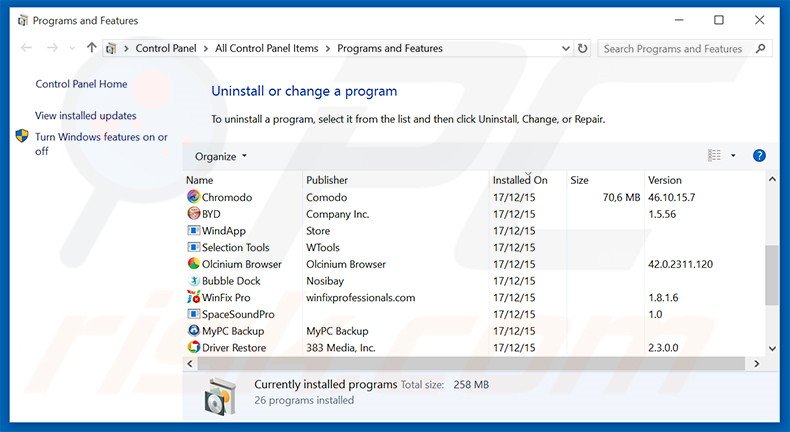
Task: Click the title bar Programs and Features icon
Action: [22, 21]
